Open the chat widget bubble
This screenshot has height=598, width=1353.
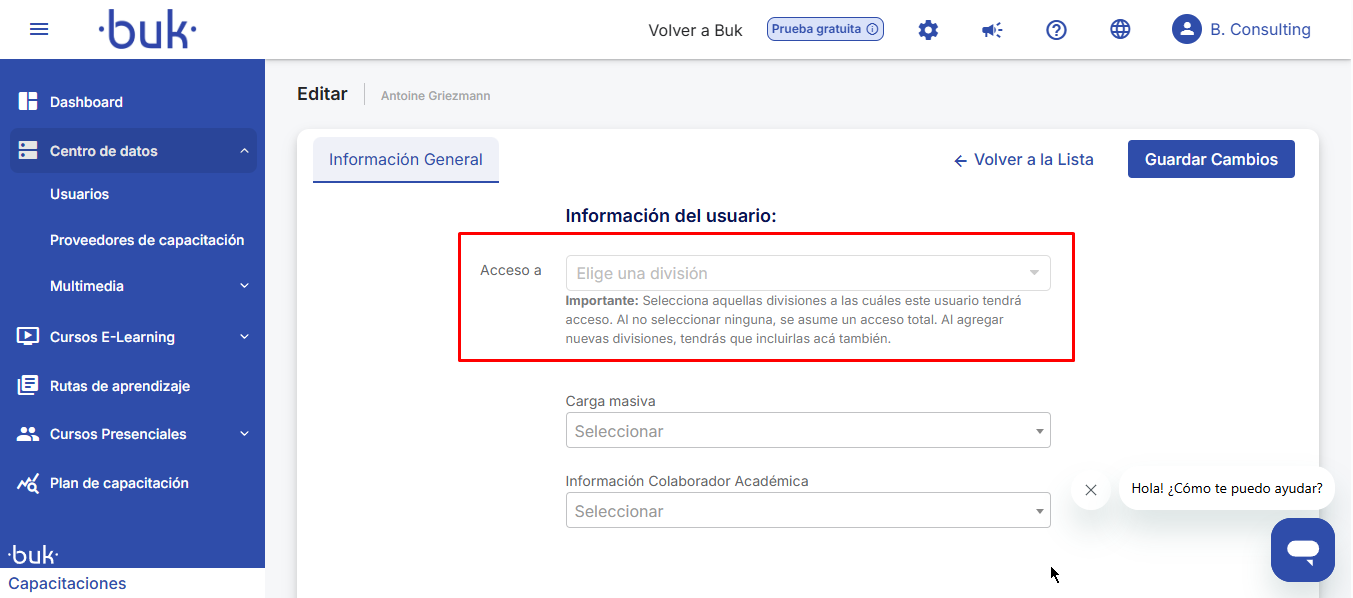coord(1302,549)
